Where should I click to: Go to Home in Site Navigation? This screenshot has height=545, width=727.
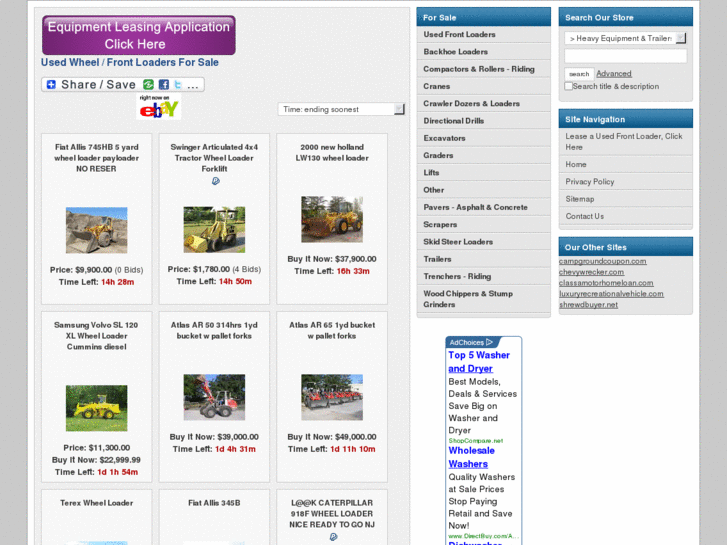coord(625,164)
